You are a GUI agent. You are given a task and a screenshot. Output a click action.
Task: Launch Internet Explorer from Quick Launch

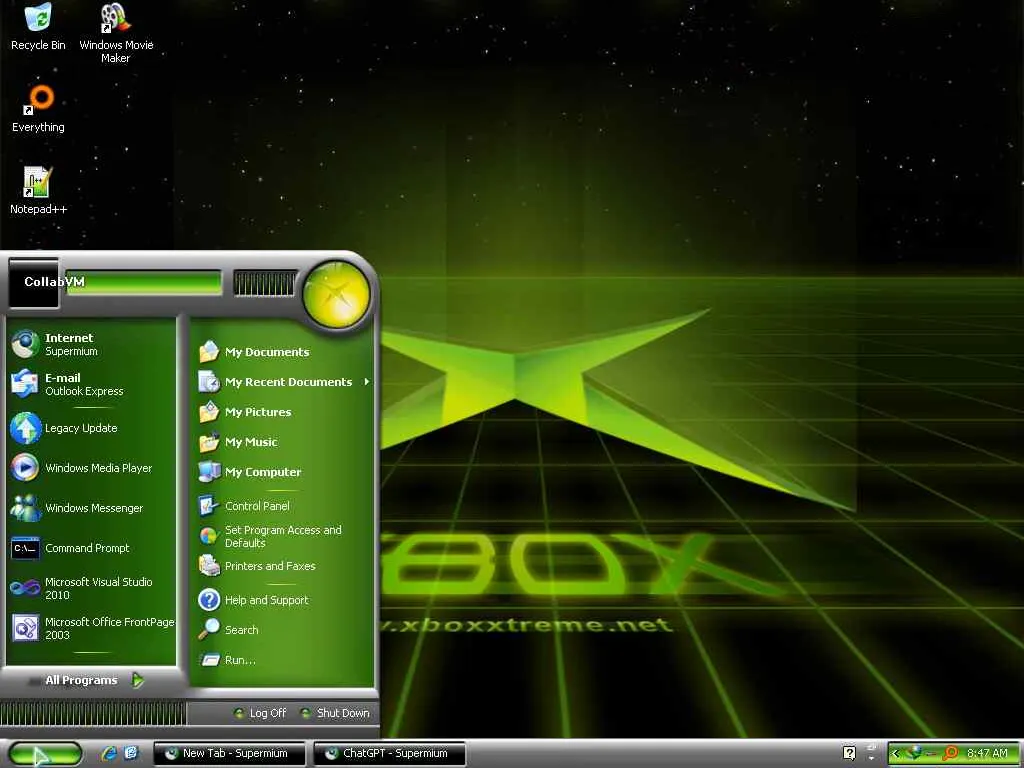tap(109, 754)
